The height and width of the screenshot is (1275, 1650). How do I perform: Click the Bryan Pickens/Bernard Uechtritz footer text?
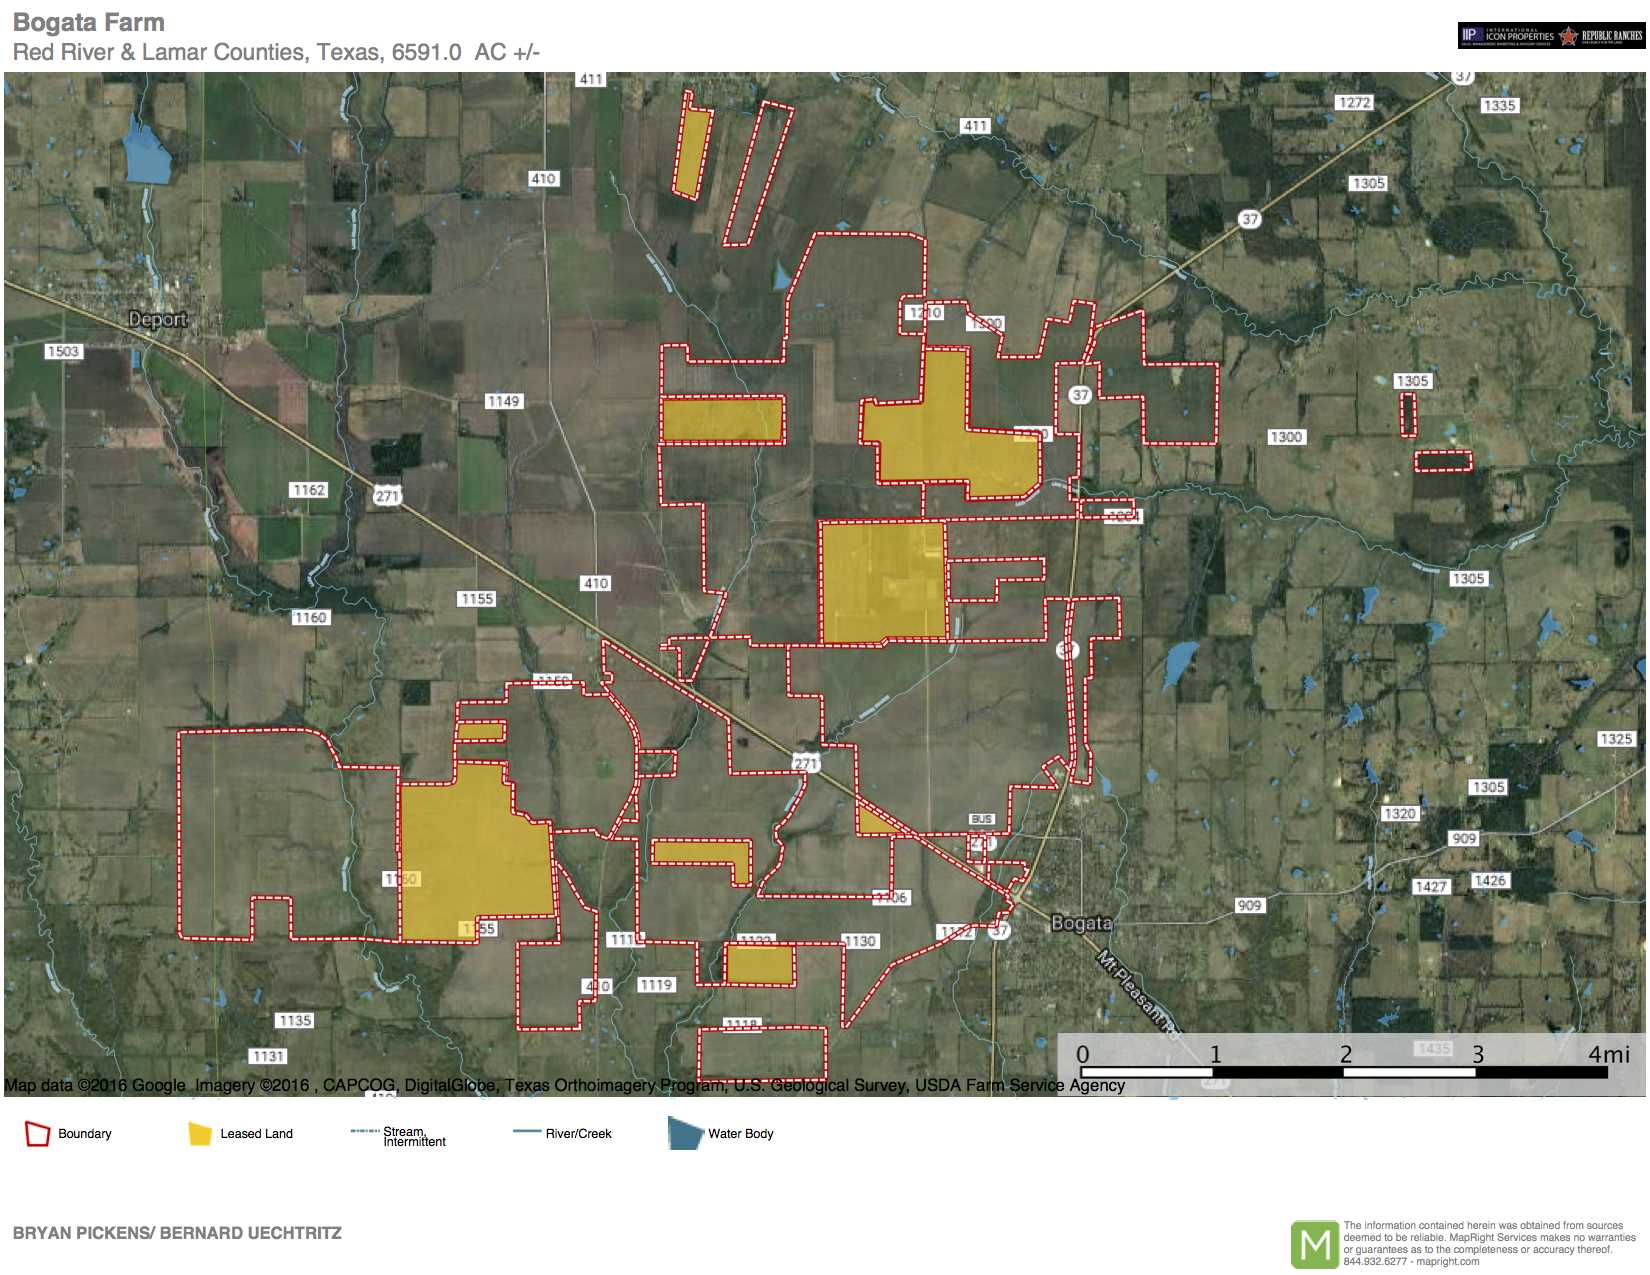(177, 1233)
